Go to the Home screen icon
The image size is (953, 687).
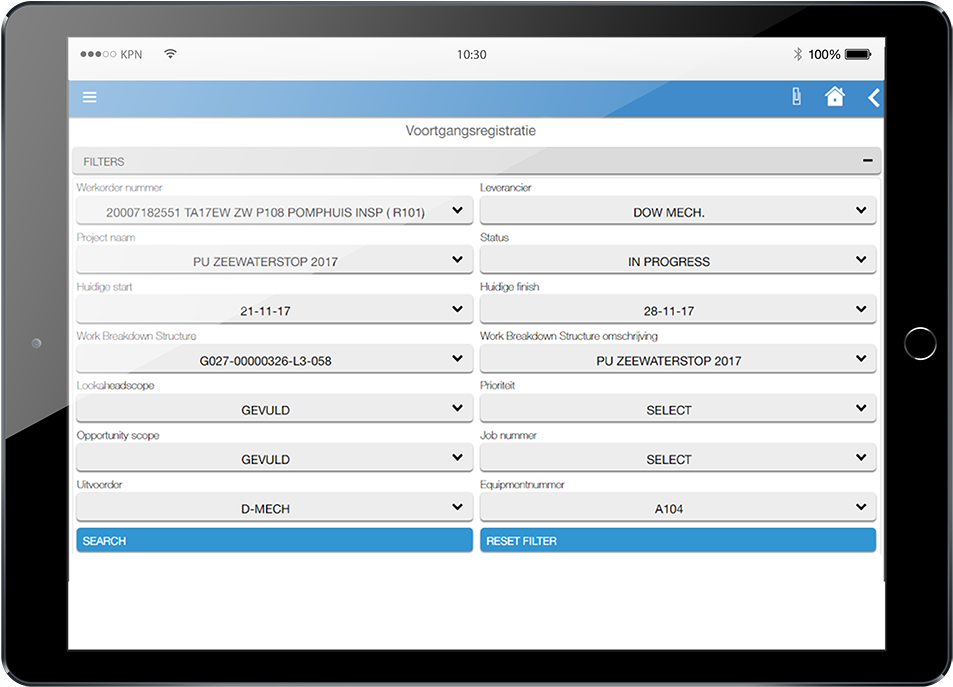835,97
